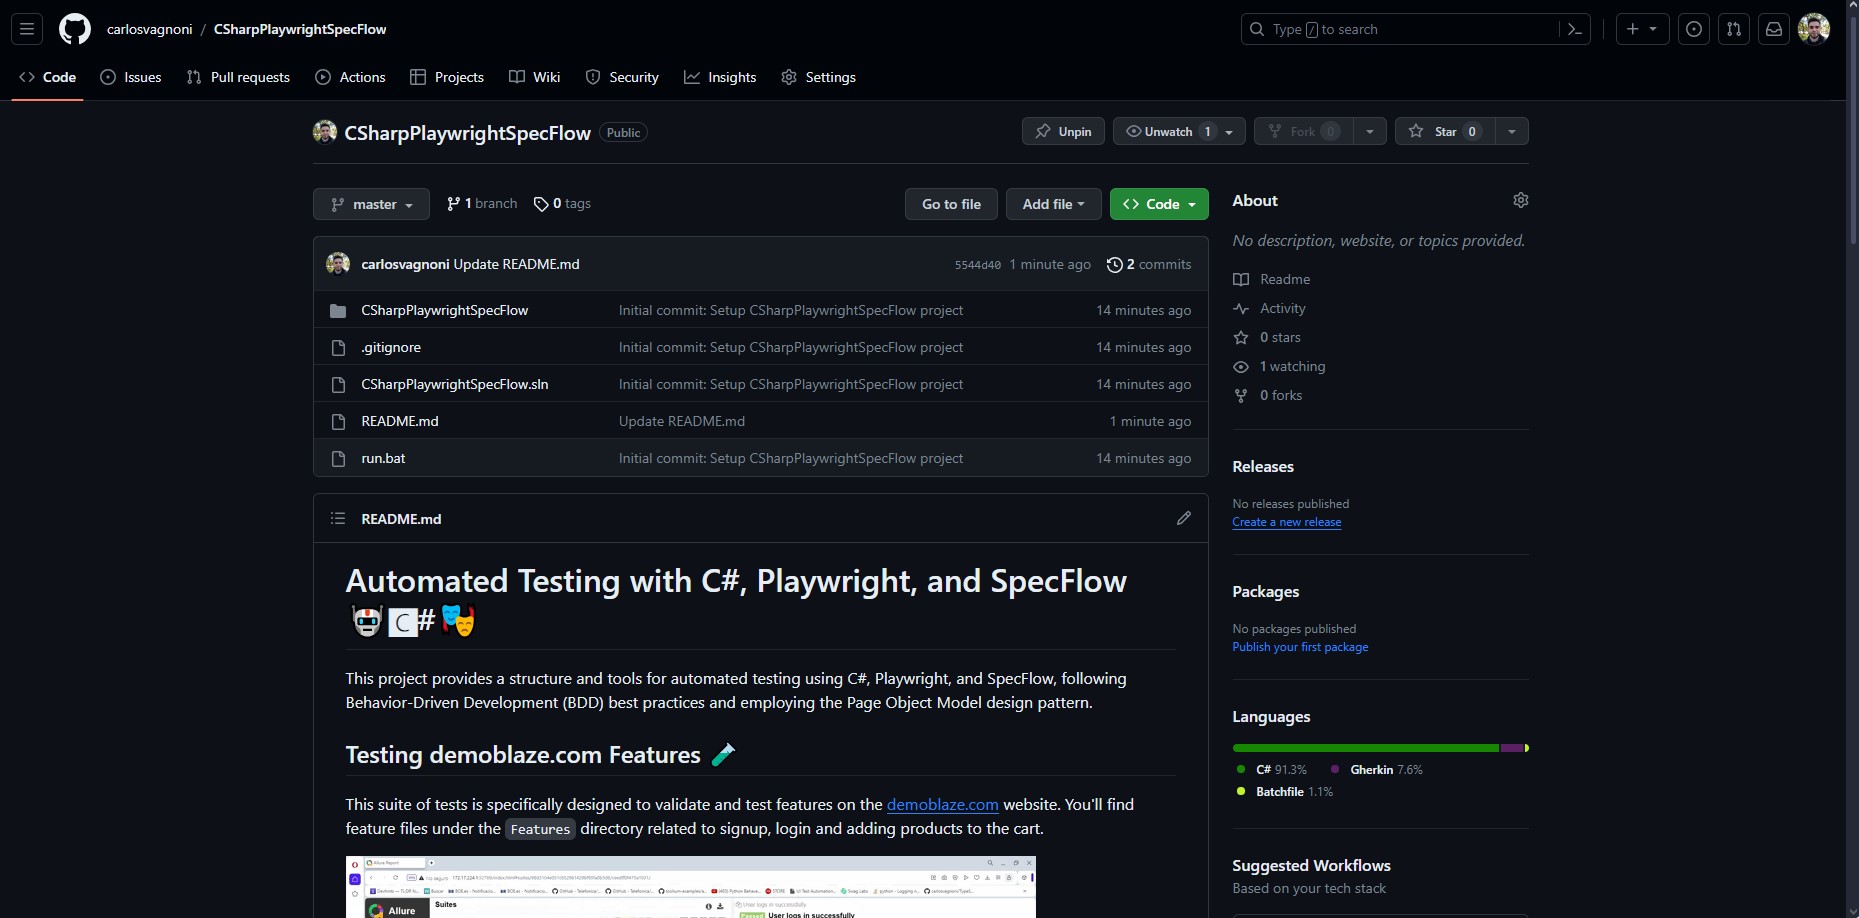Click the green C# language bar segment
Image resolution: width=1859 pixels, height=918 pixels.
1365,748
